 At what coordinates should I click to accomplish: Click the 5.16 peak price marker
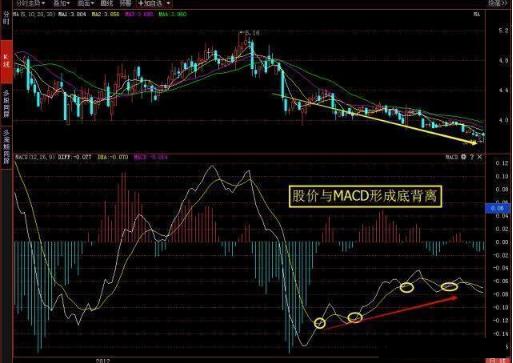(250, 33)
